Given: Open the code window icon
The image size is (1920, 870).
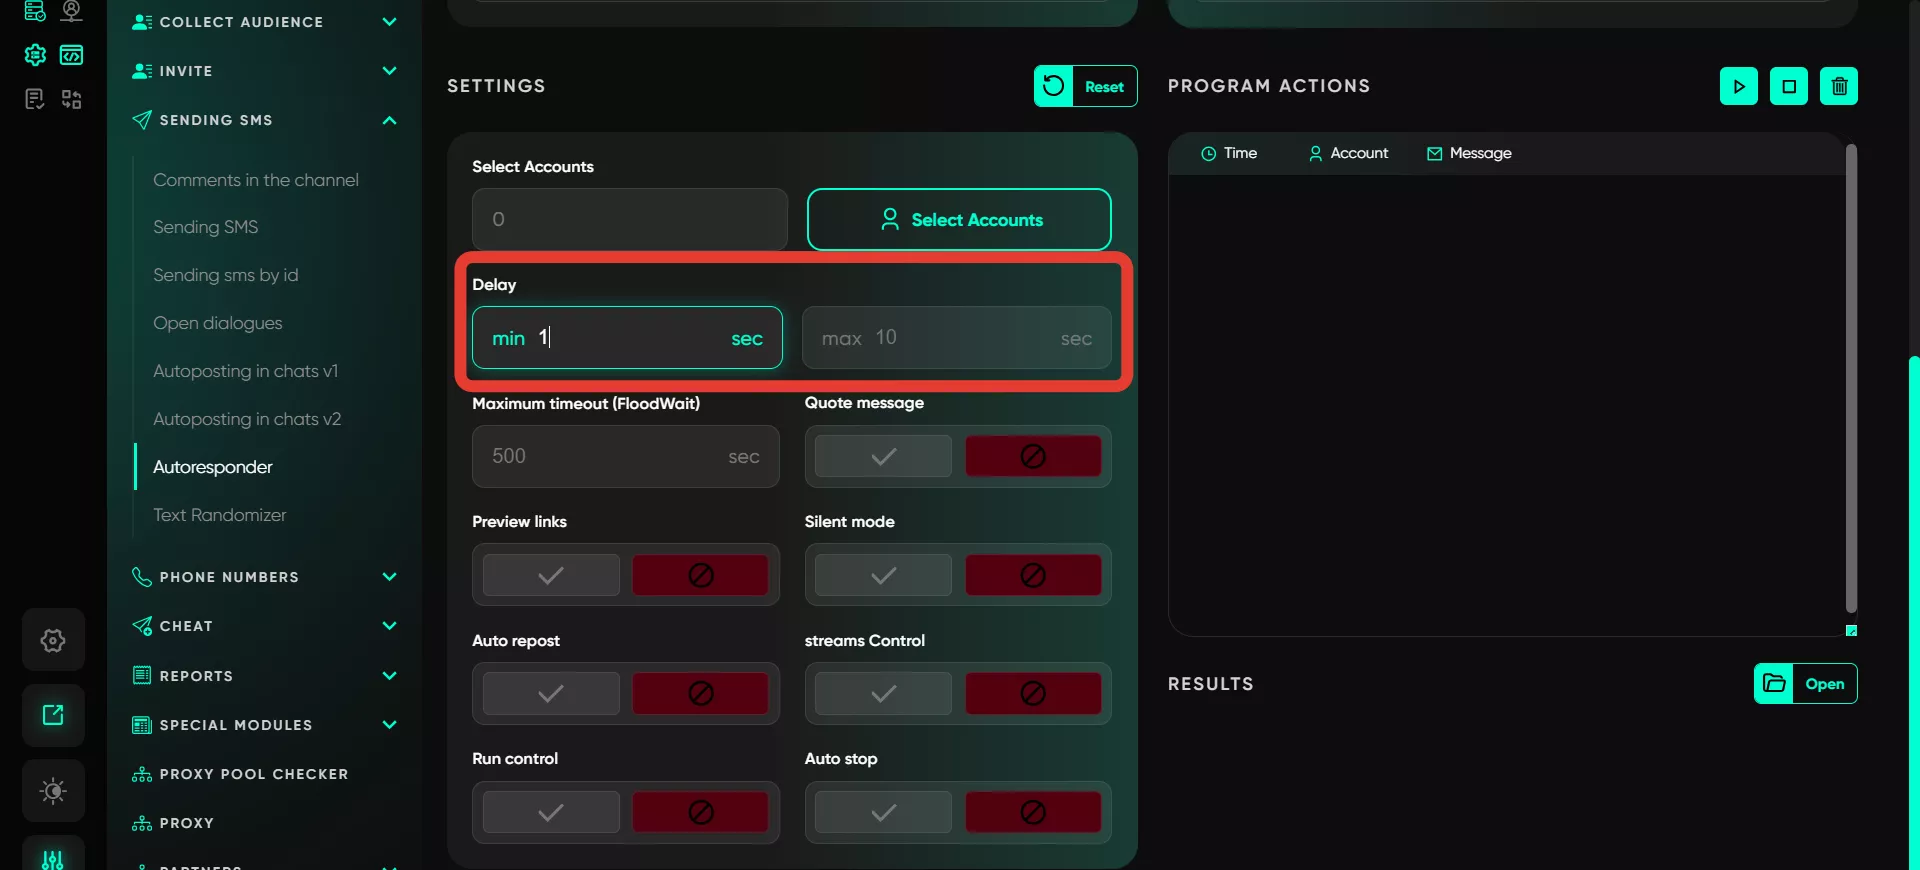Looking at the screenshot, I should point(71,55).
